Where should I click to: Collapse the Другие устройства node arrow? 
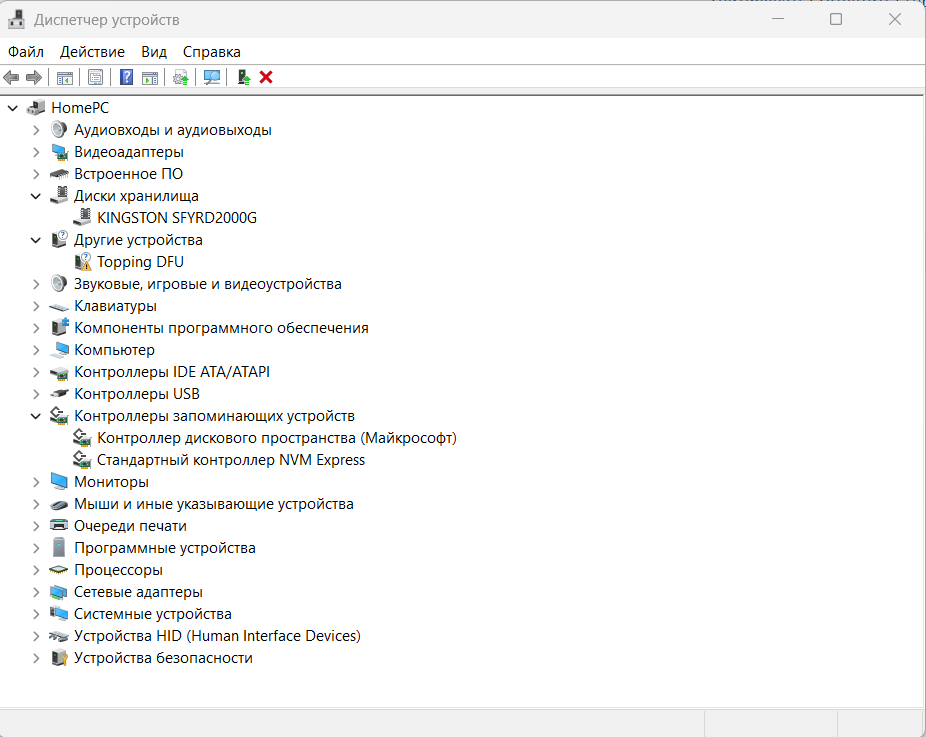tap(36, 240)
